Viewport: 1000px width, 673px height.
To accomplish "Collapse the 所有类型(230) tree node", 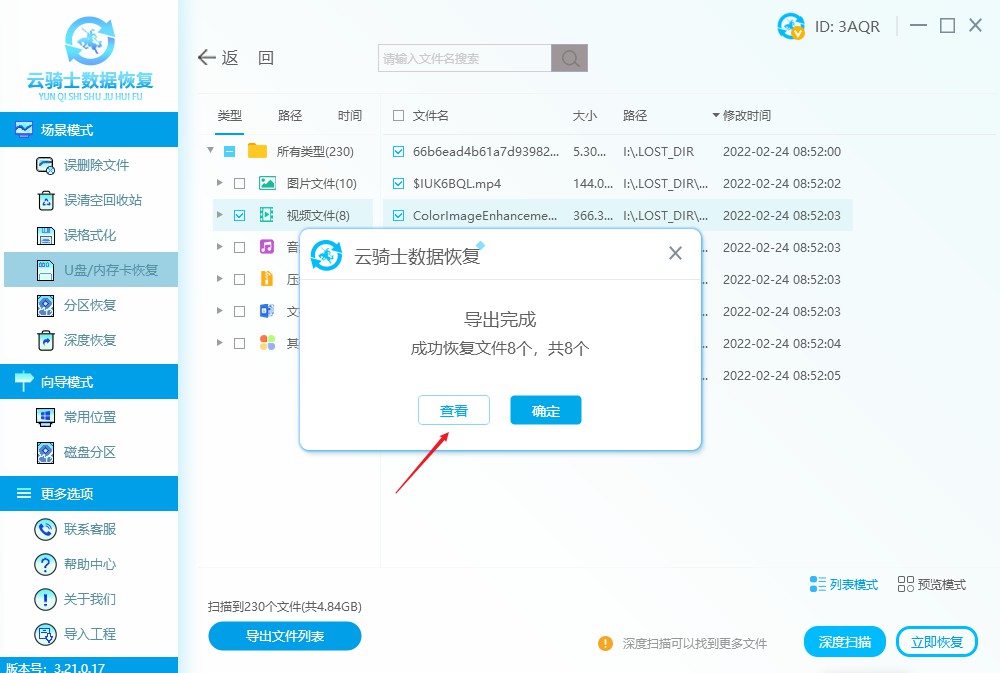I will [210, 151].
